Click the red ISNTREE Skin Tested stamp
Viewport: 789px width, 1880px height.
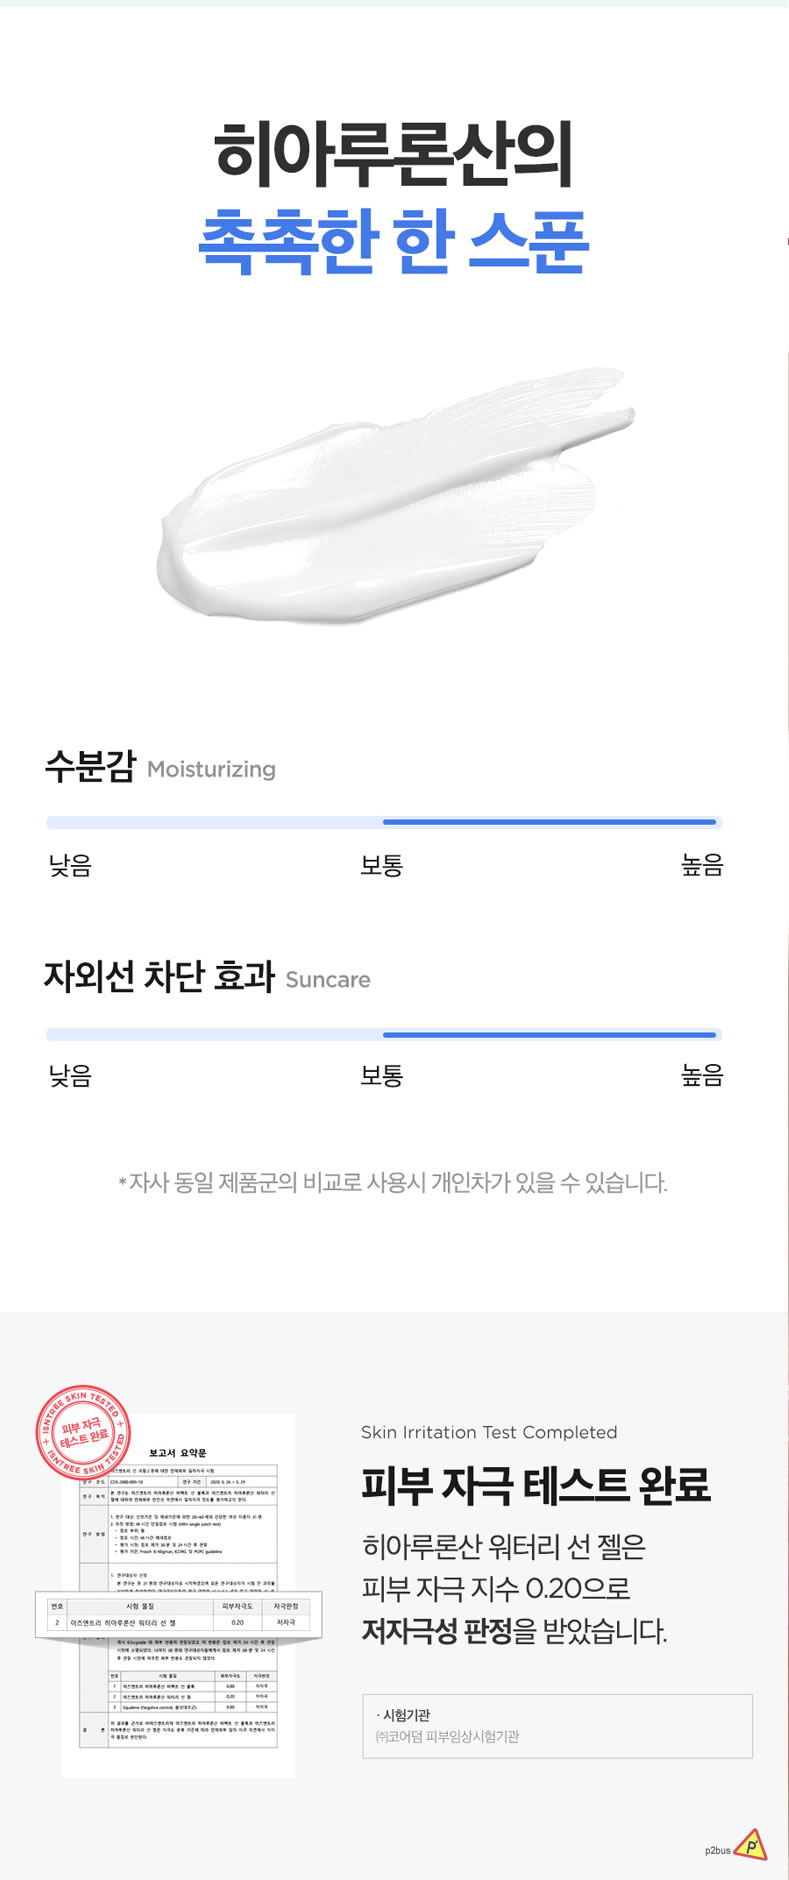tap(83, 1434)
